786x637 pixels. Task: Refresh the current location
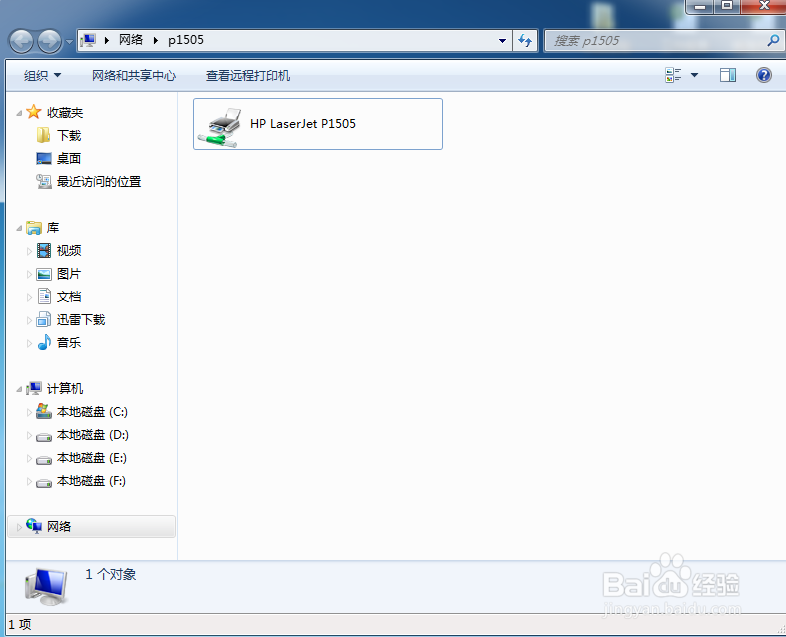[525, 41]
